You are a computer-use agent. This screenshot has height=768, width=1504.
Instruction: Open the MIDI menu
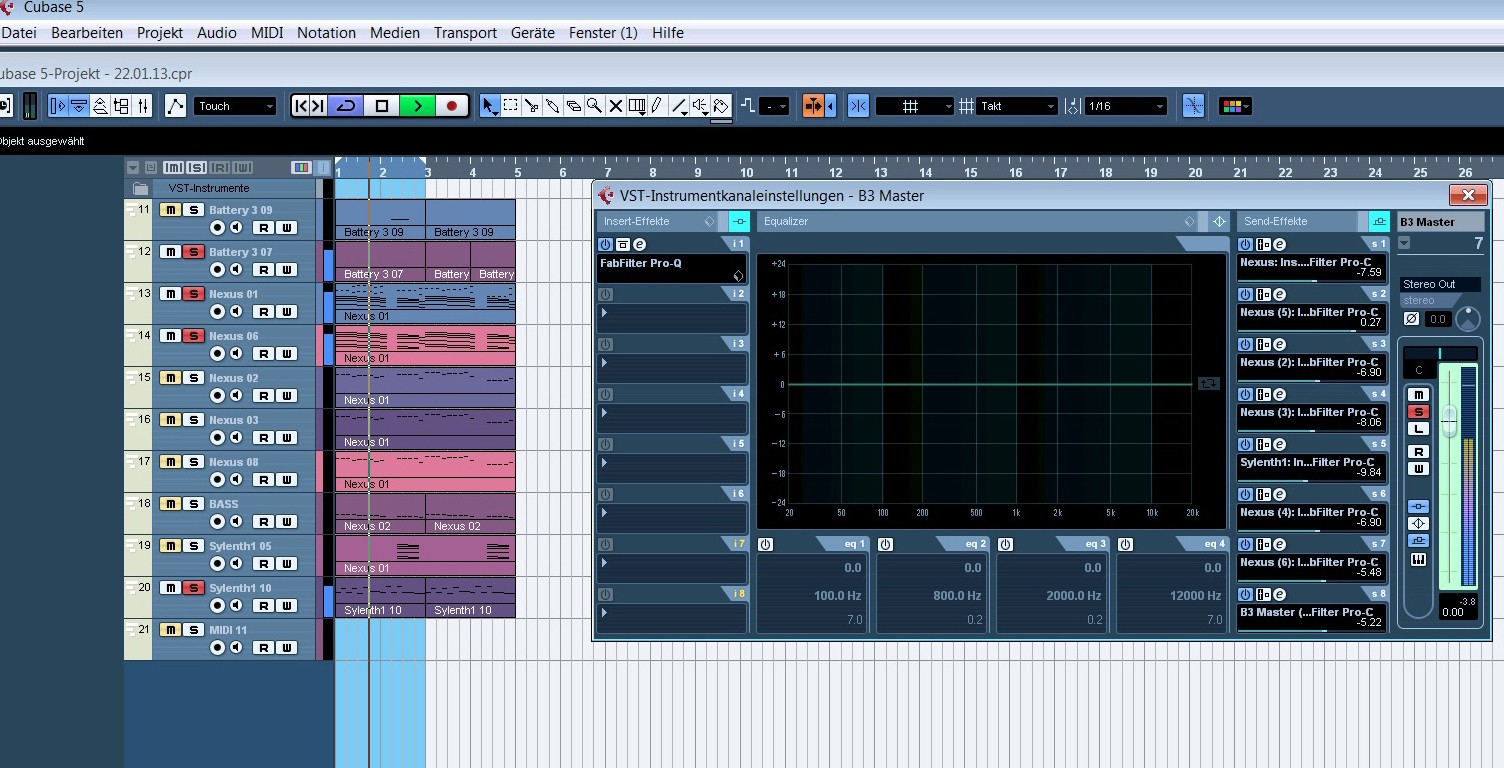pyautogui.click(x=267, y=33)
